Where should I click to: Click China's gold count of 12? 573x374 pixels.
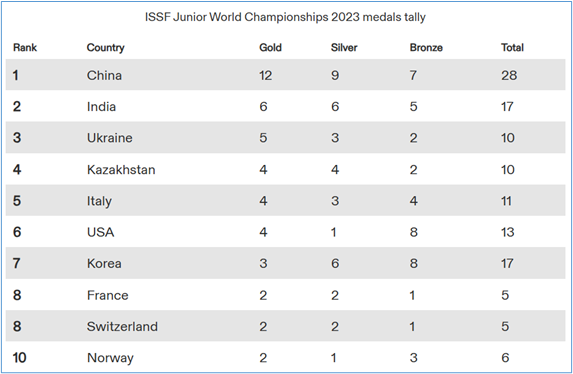tap(266, 75)
